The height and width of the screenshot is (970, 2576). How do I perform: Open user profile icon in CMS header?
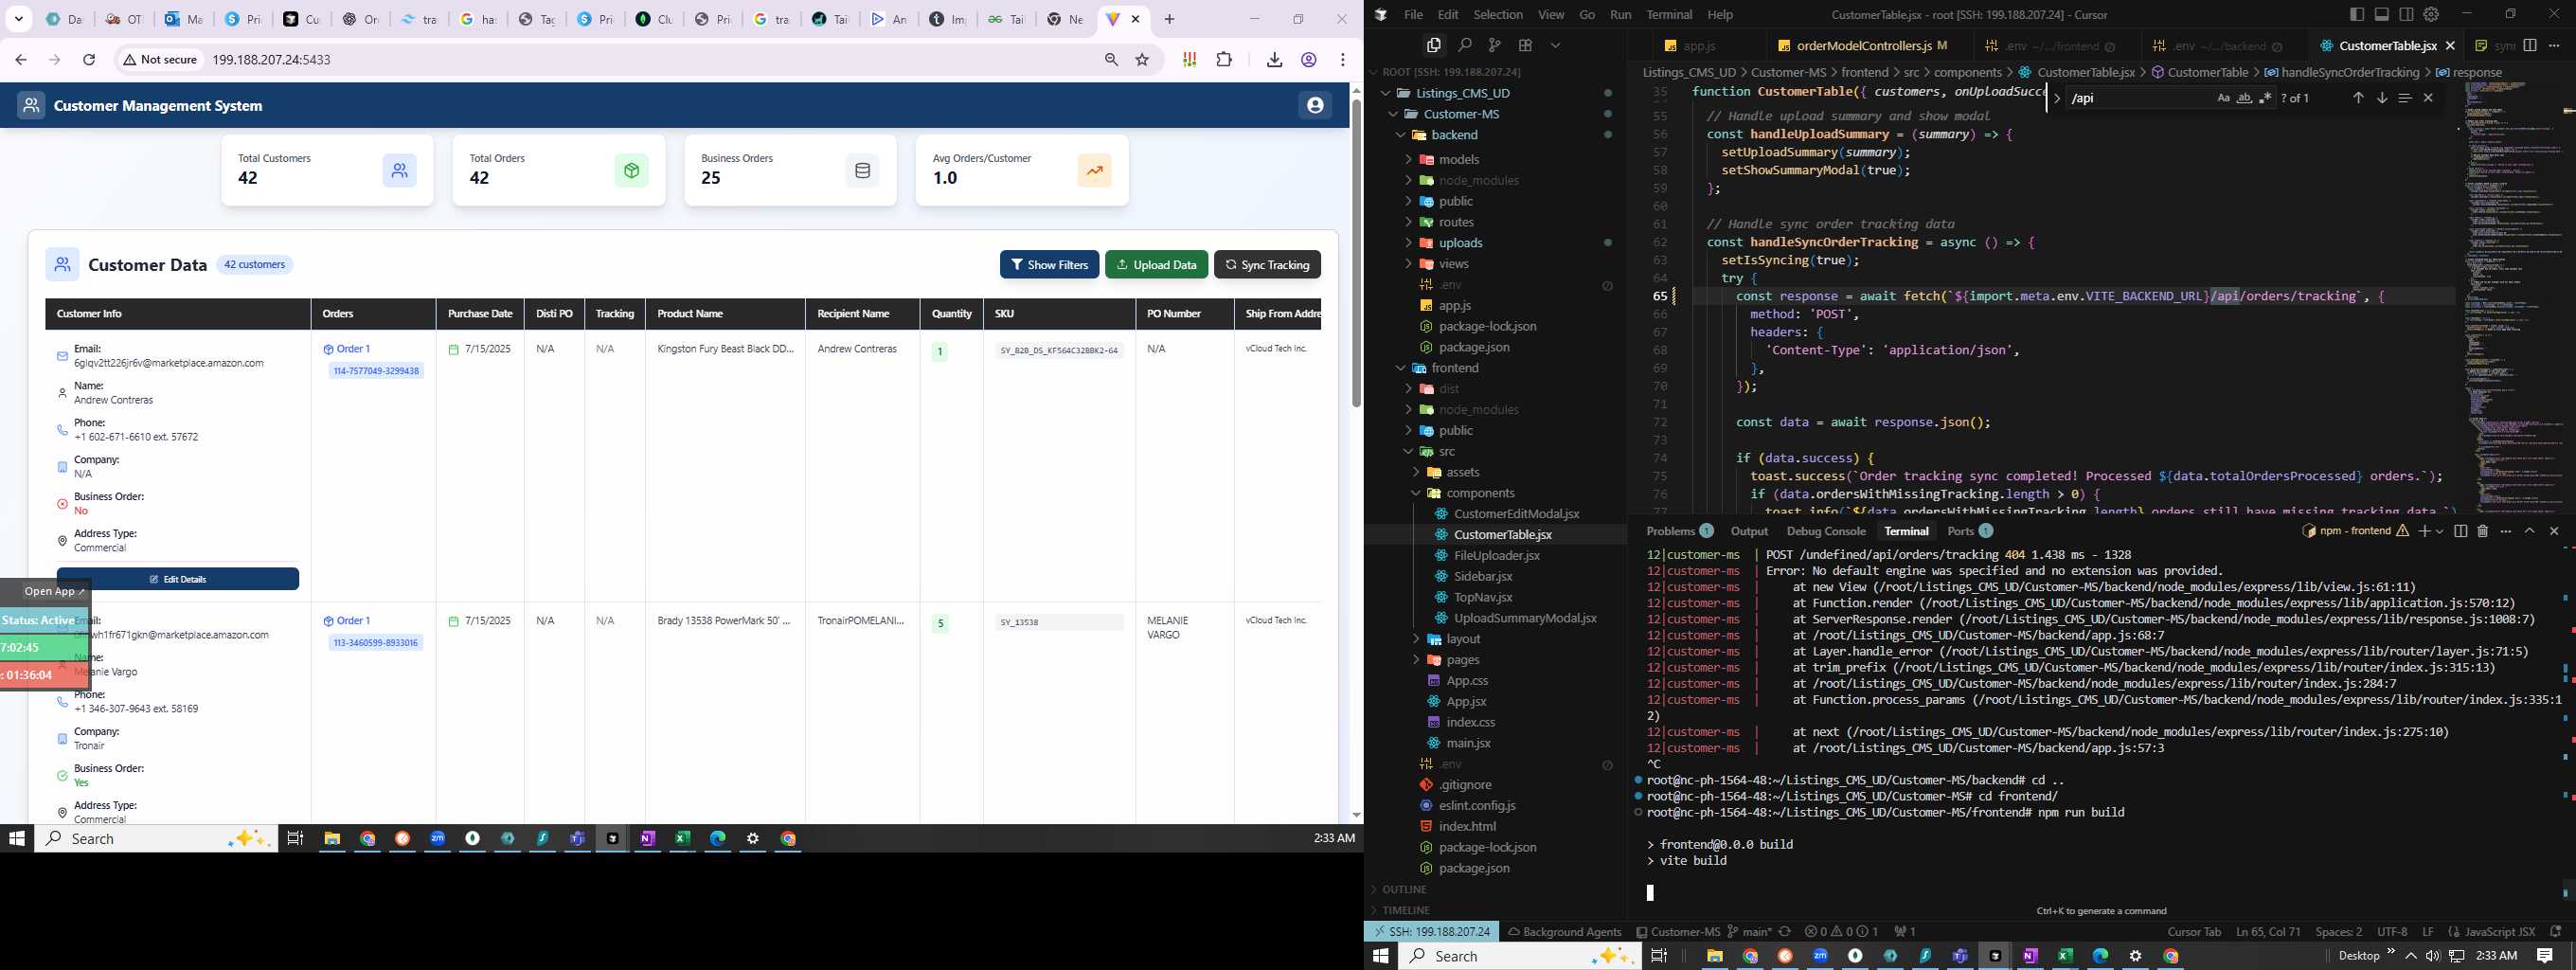click(x=1315, y=105)
